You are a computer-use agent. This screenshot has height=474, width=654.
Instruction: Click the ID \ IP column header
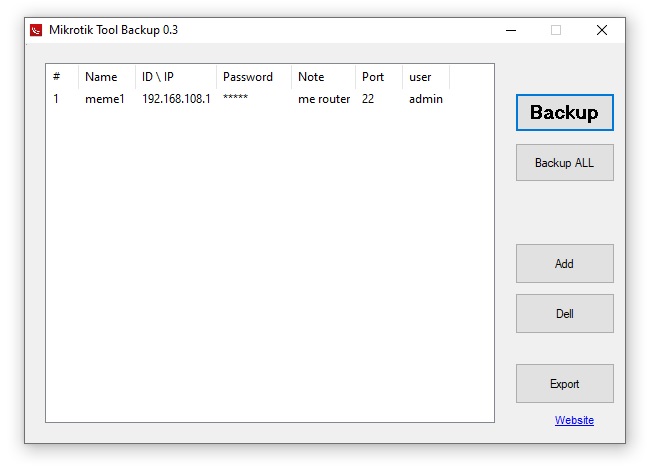coord(176,77)
